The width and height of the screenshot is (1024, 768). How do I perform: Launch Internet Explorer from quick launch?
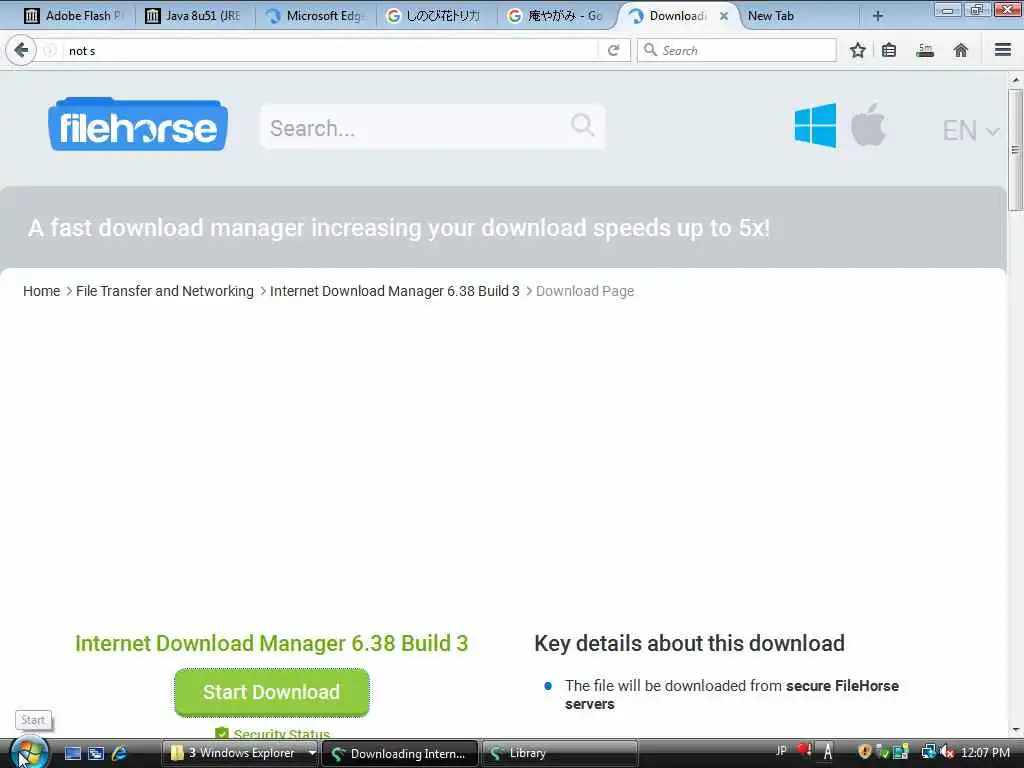point(120,753)
